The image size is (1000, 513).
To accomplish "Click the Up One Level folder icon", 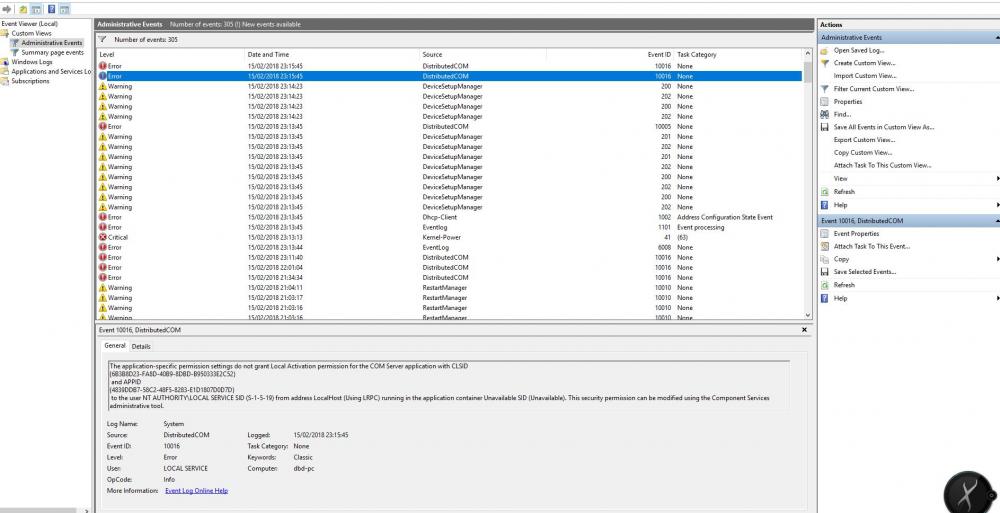I will click(24, 10).
